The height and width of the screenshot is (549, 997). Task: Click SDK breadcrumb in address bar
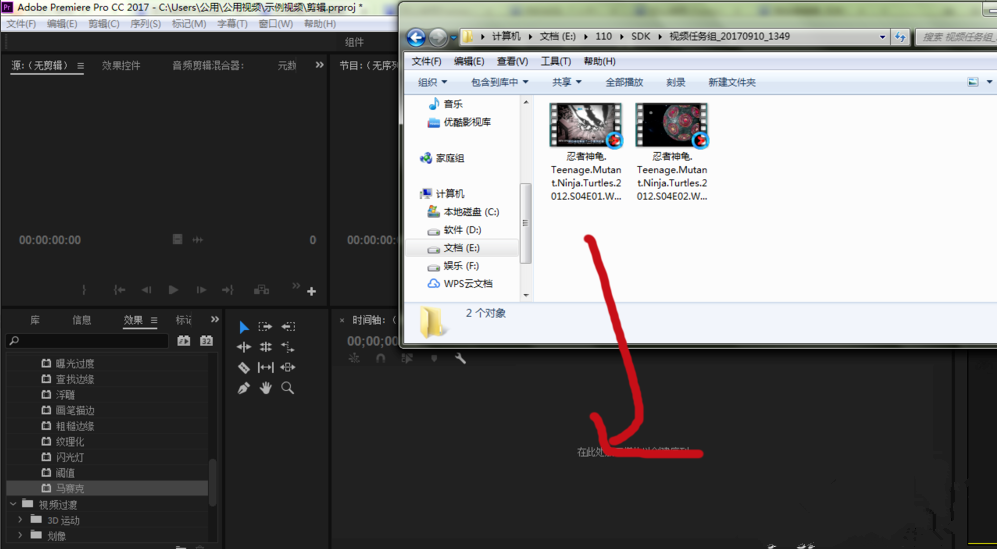640,36
